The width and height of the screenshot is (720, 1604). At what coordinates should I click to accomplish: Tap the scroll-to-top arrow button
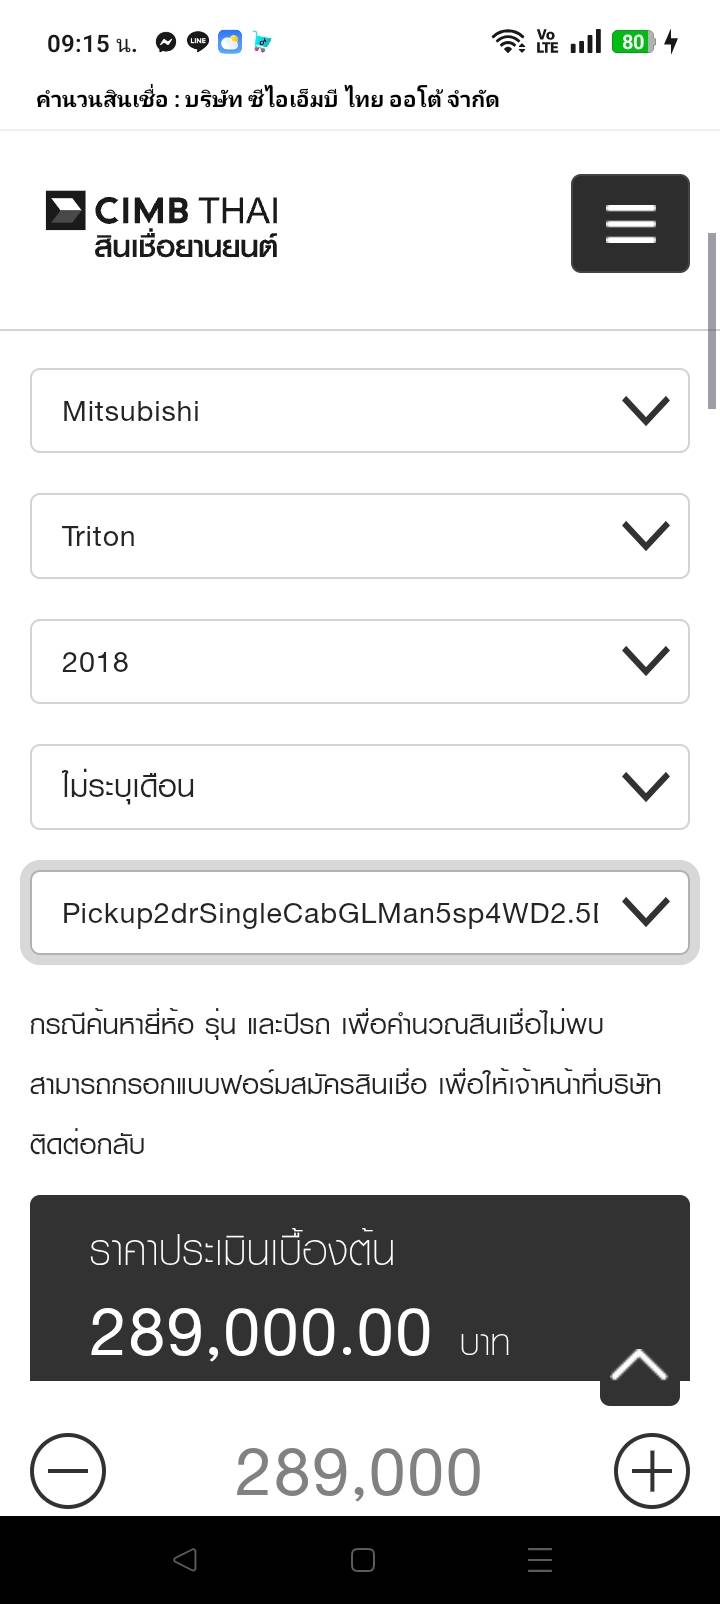tap(639, 1368)
